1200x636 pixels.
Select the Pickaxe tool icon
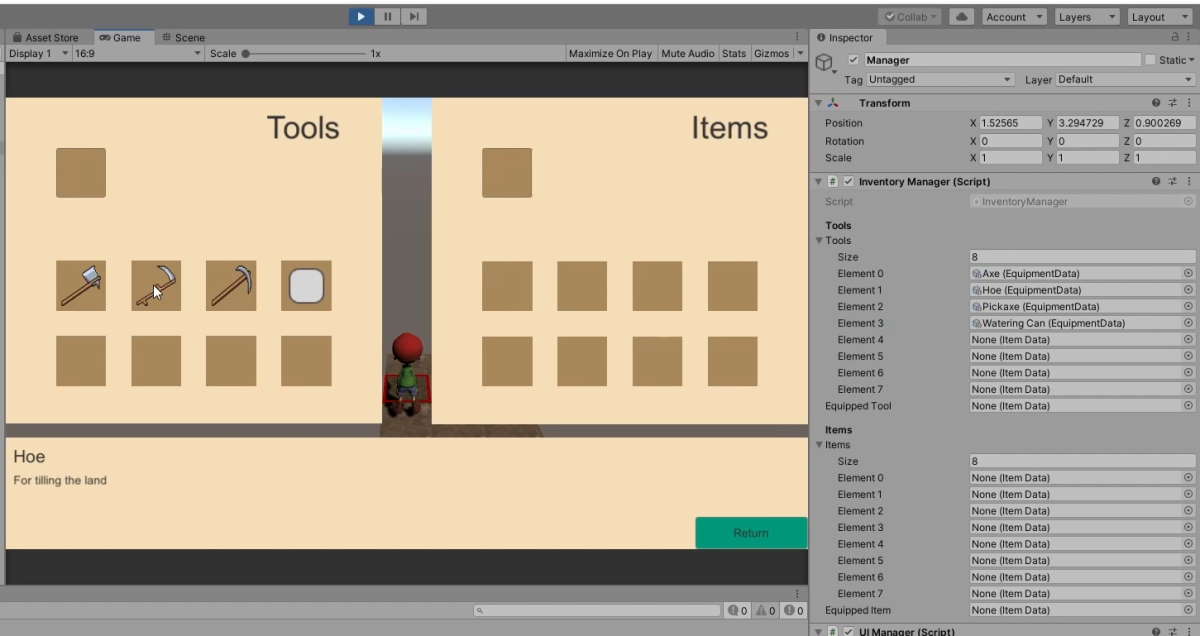coord(231,285)
